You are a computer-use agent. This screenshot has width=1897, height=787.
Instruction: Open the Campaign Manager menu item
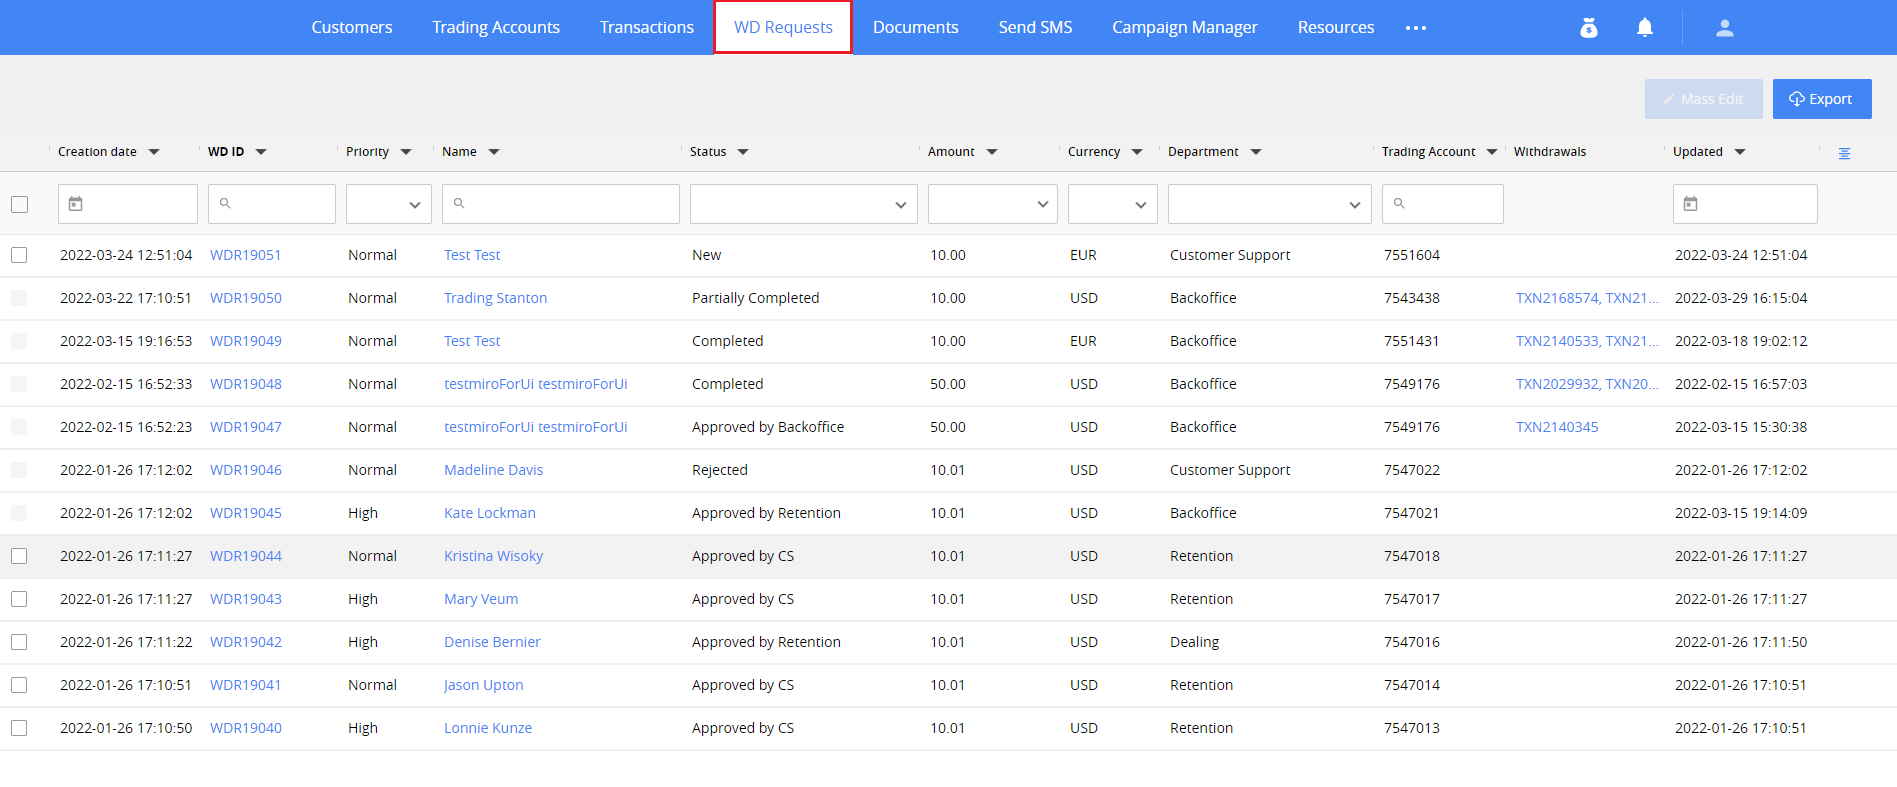click(1184, 27)
